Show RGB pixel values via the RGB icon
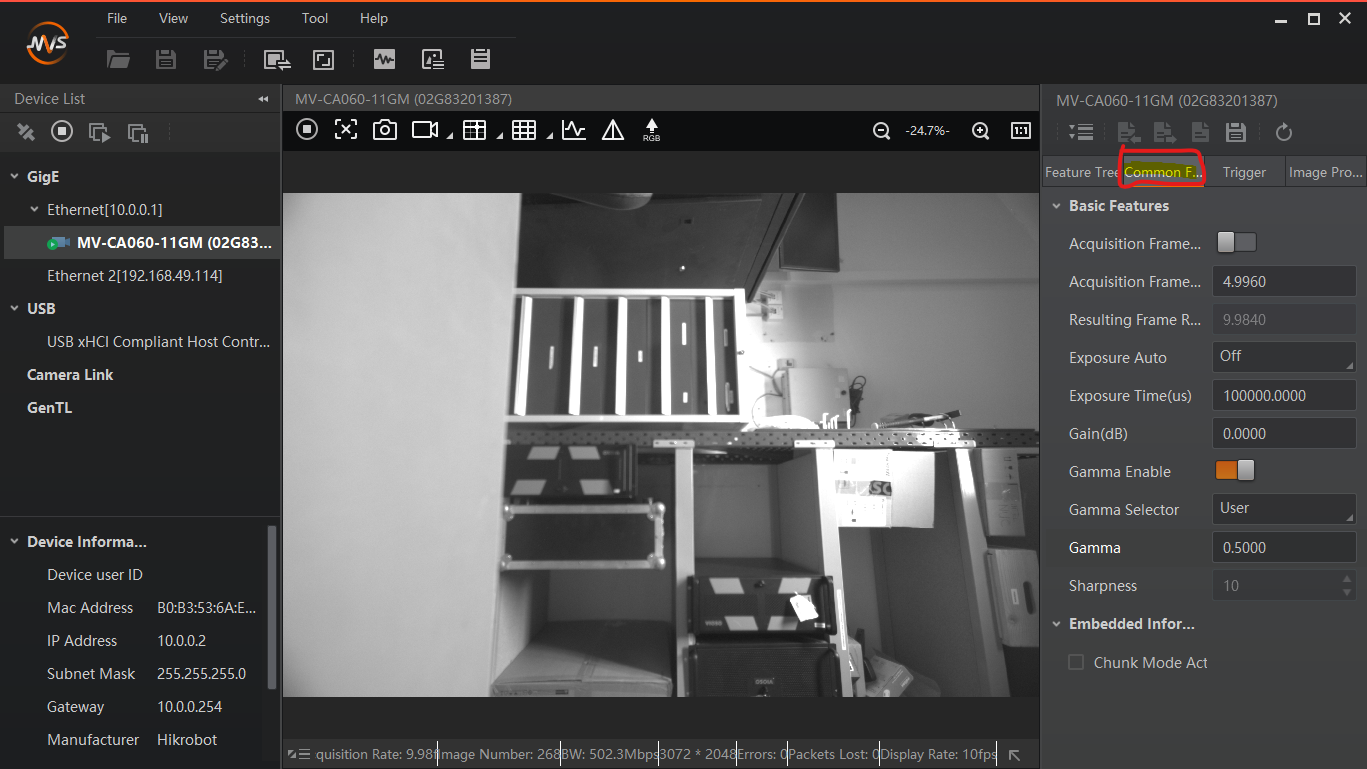 click(651, 130)
